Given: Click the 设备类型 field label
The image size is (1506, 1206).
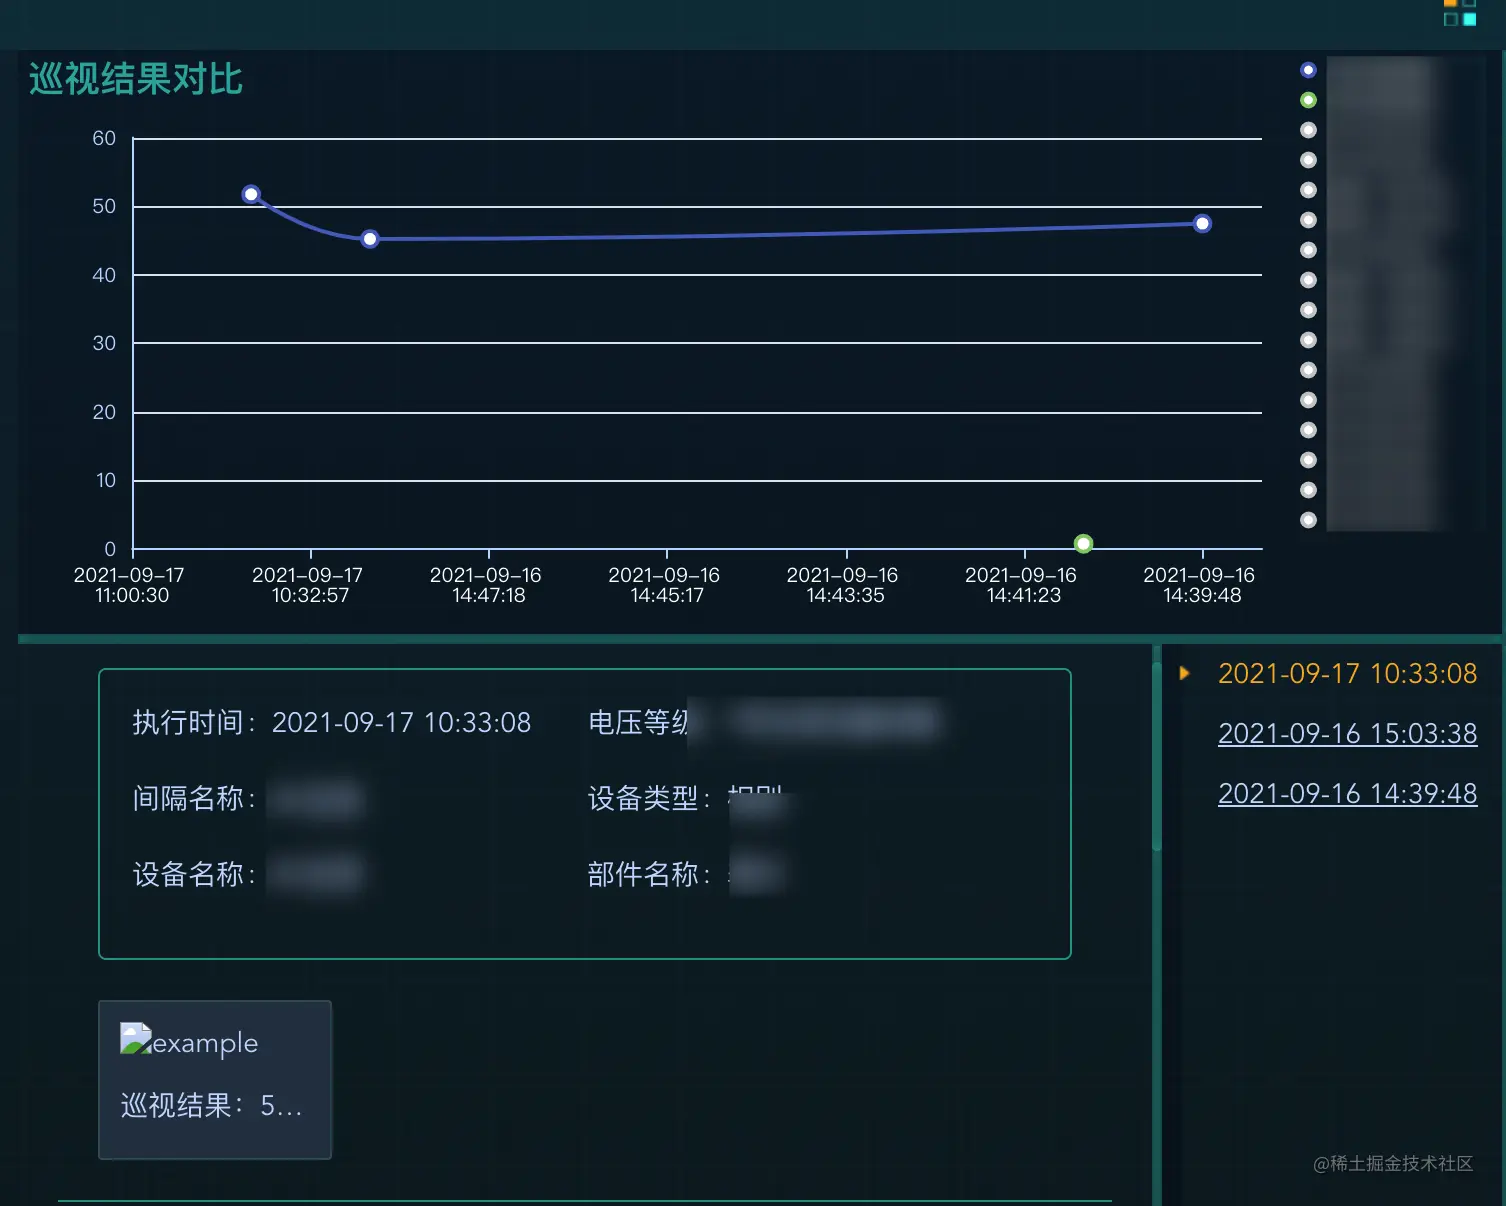Looking at the screenshot, I should [649, 798].
